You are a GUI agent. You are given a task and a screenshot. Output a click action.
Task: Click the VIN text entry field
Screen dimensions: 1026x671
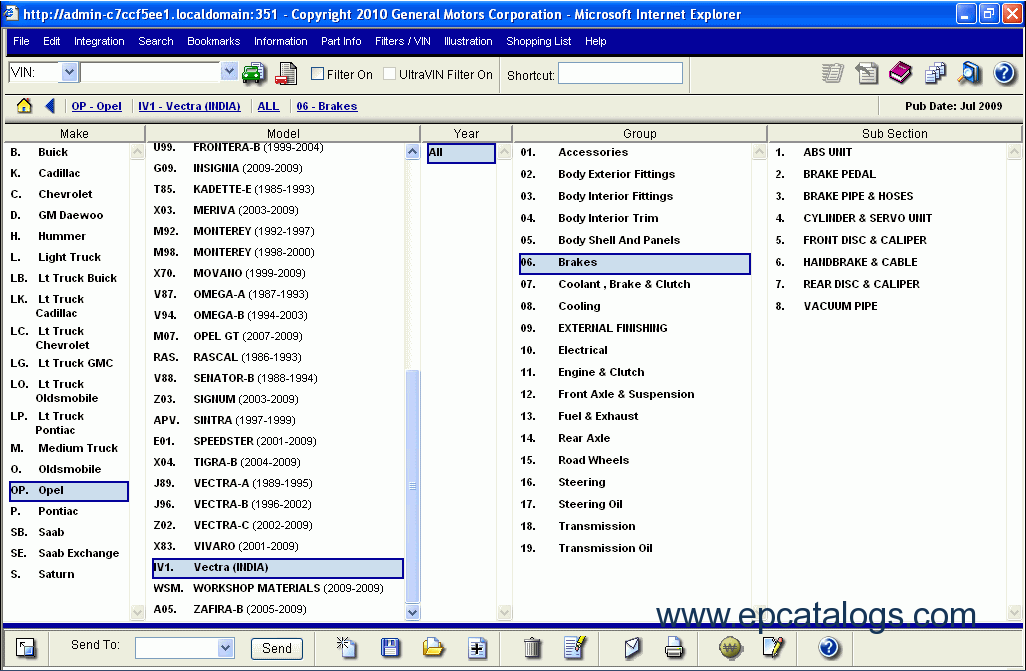click(x=150, y=72)
